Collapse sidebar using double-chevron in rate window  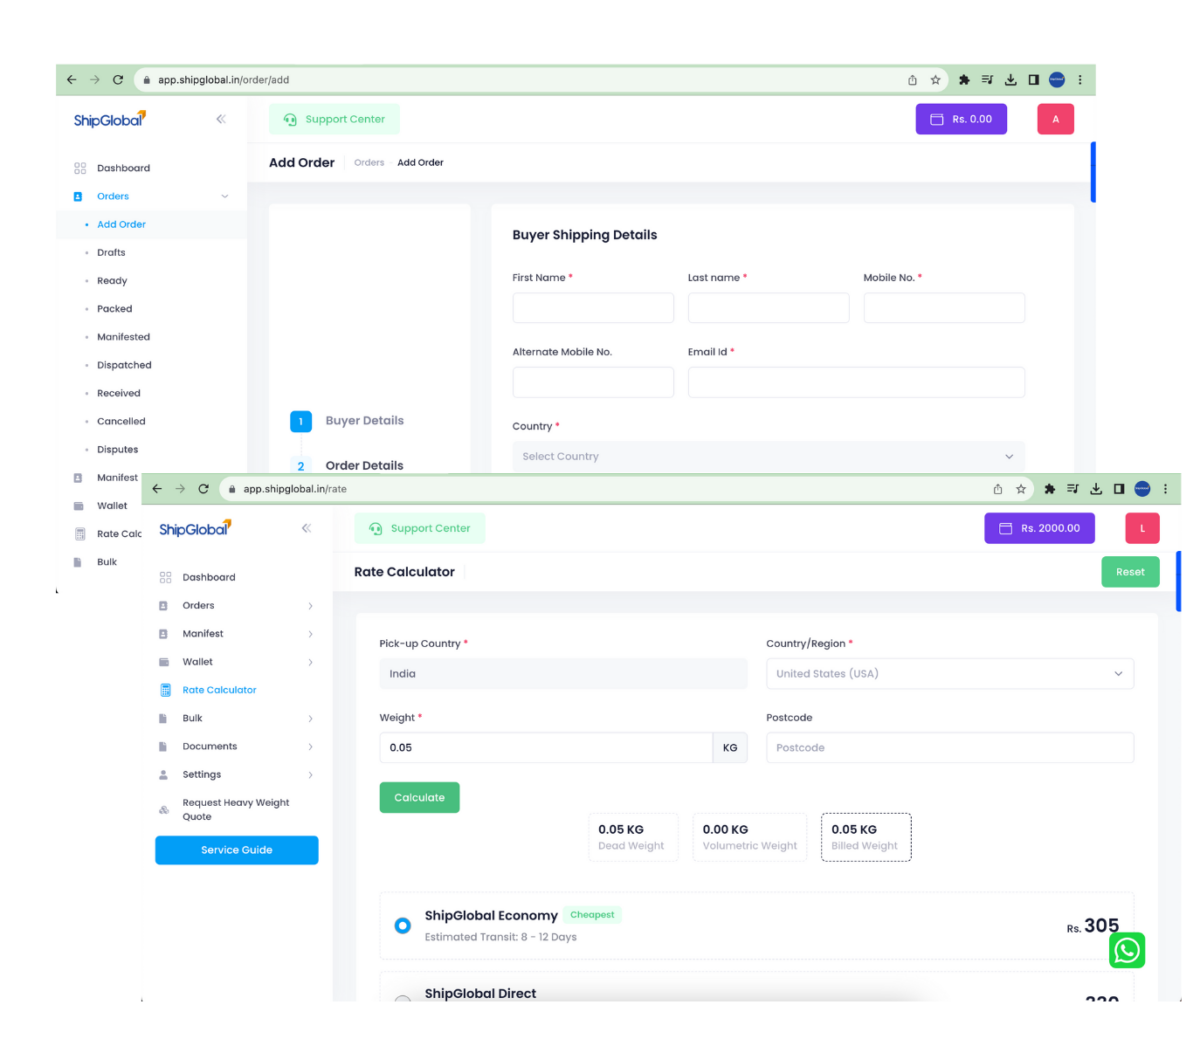coord(306,528)
